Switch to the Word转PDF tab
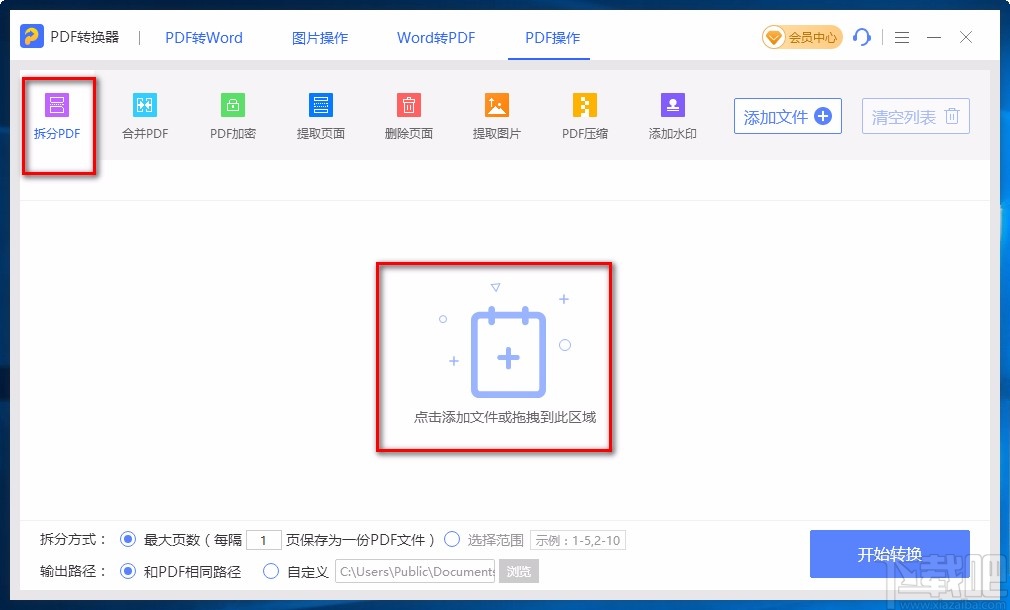 coord(435,37)
